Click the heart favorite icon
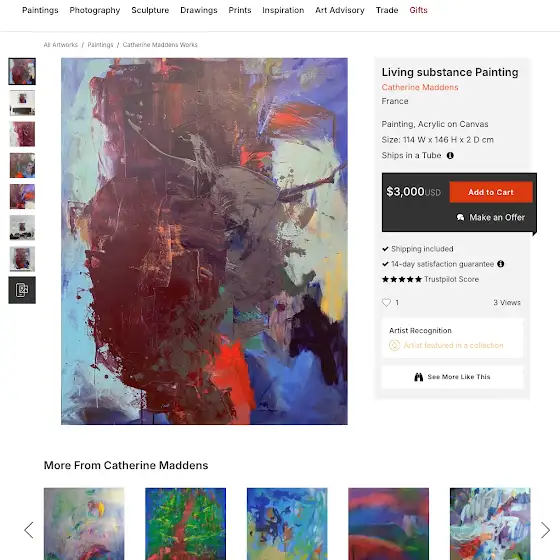The image size is (560, 560). pos(386,302)
